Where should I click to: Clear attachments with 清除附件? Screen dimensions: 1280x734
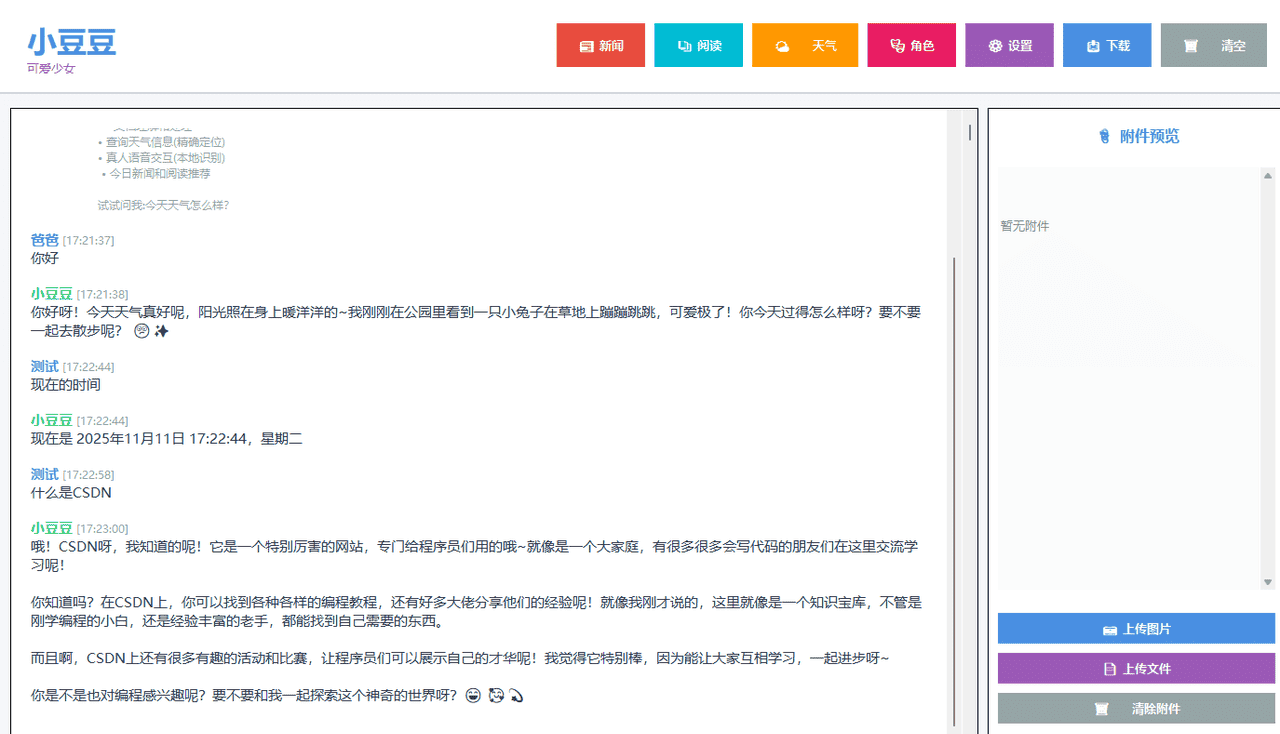point(1135,707)
